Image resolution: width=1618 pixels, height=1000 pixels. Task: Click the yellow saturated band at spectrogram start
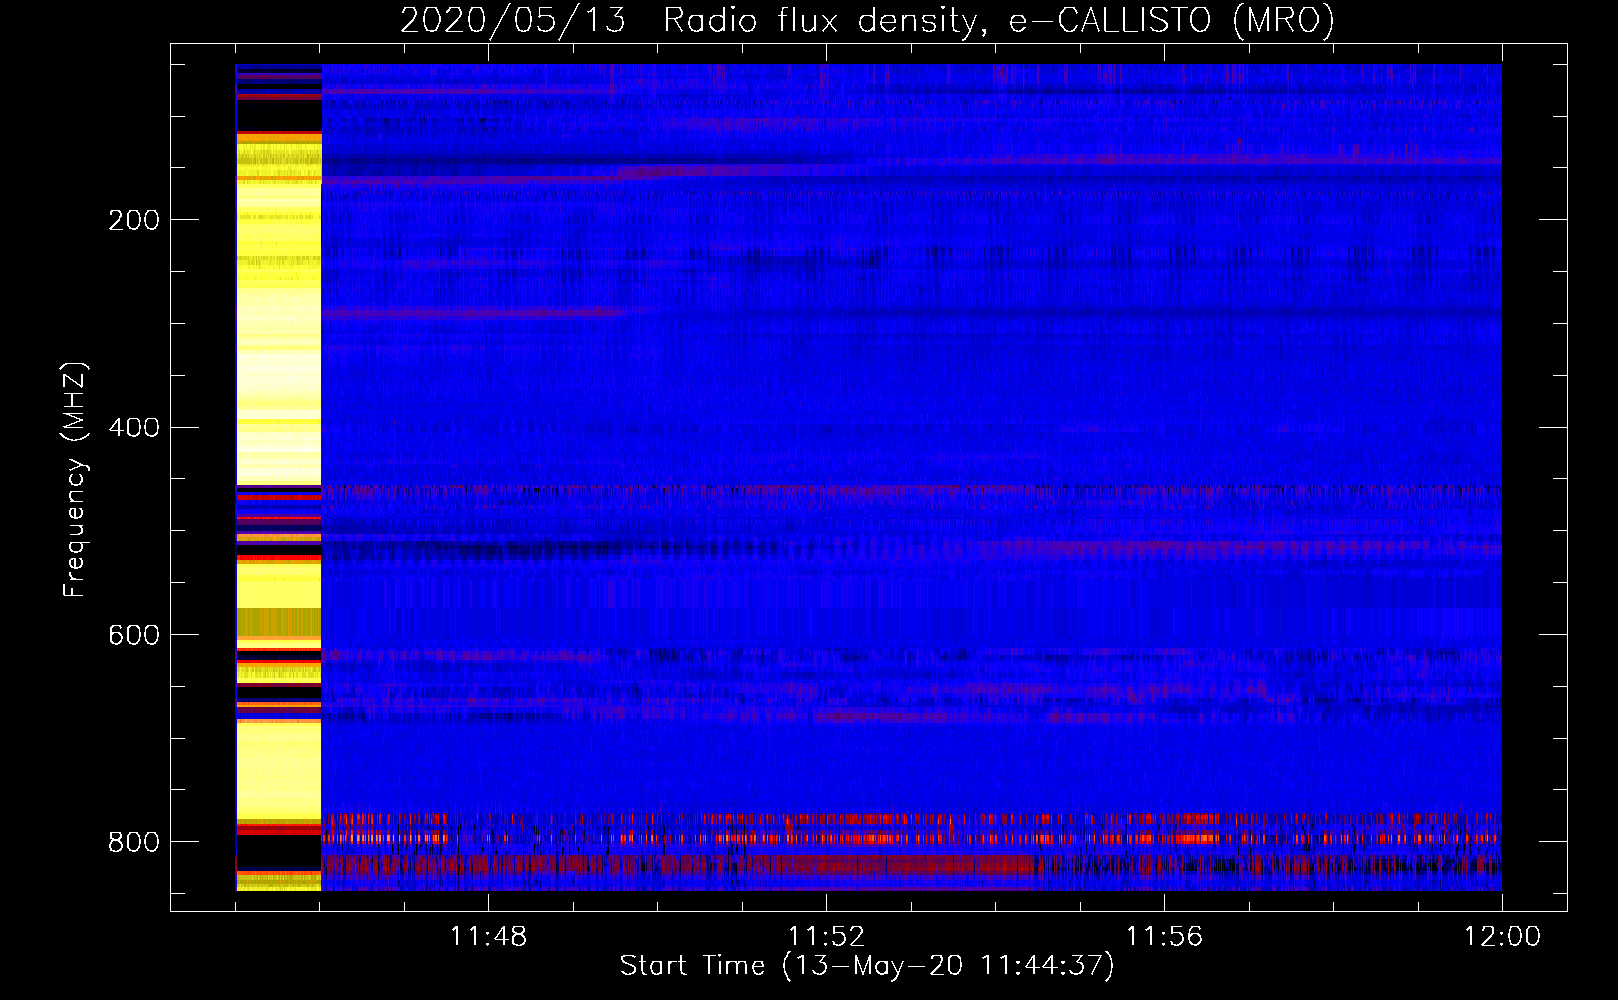(x=278, y=477)
